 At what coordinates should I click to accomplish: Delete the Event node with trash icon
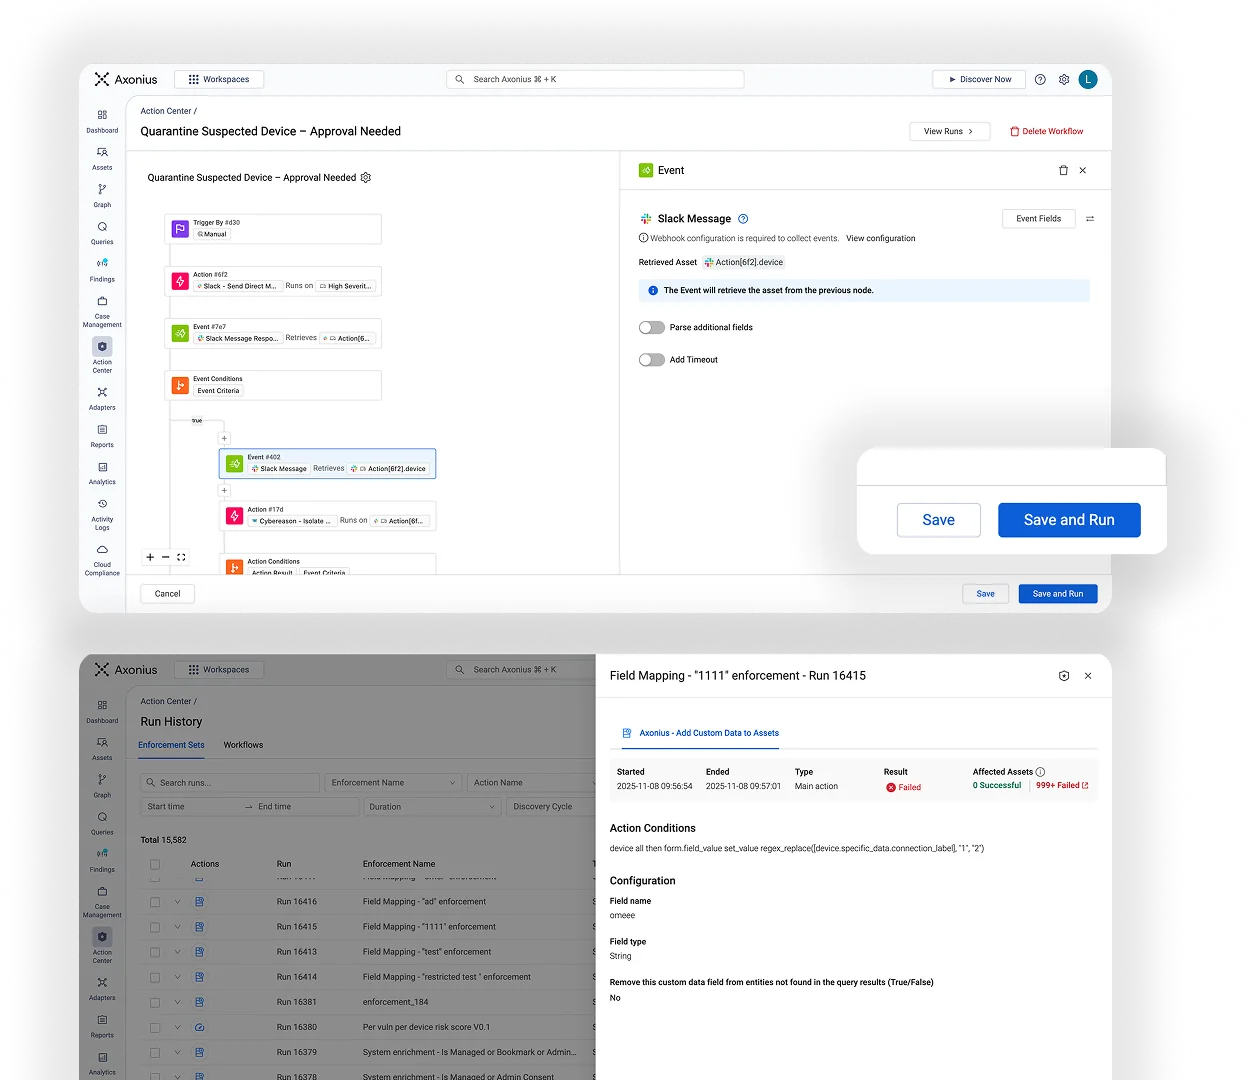(x=1063, y=170)
